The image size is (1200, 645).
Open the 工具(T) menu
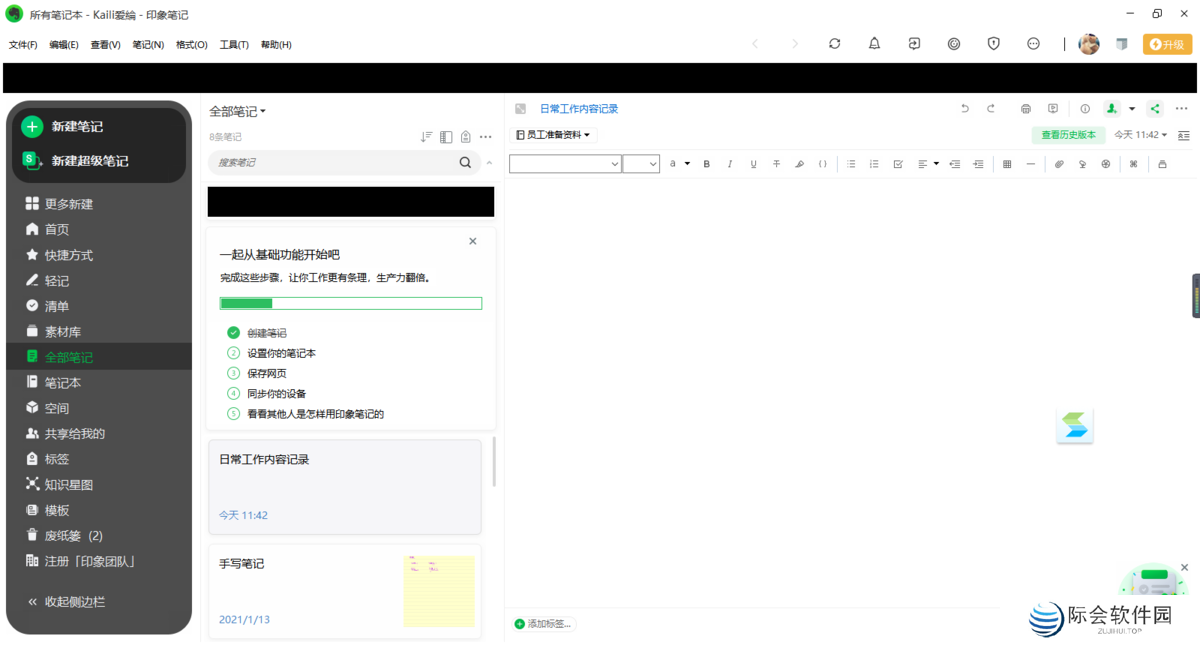(234, 45)
